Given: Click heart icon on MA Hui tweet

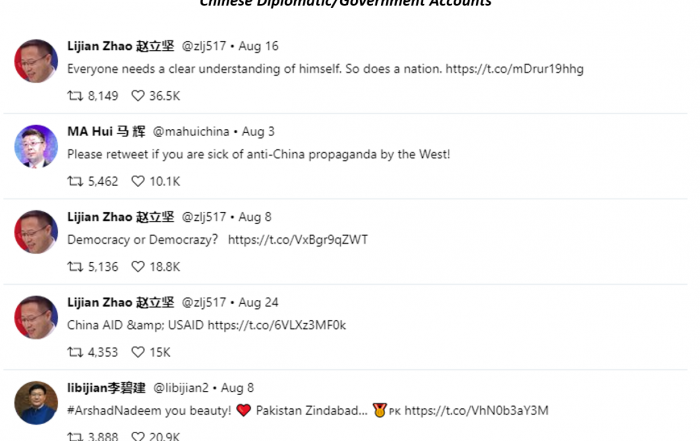Looking at the screenshot, I should (138, 181).
